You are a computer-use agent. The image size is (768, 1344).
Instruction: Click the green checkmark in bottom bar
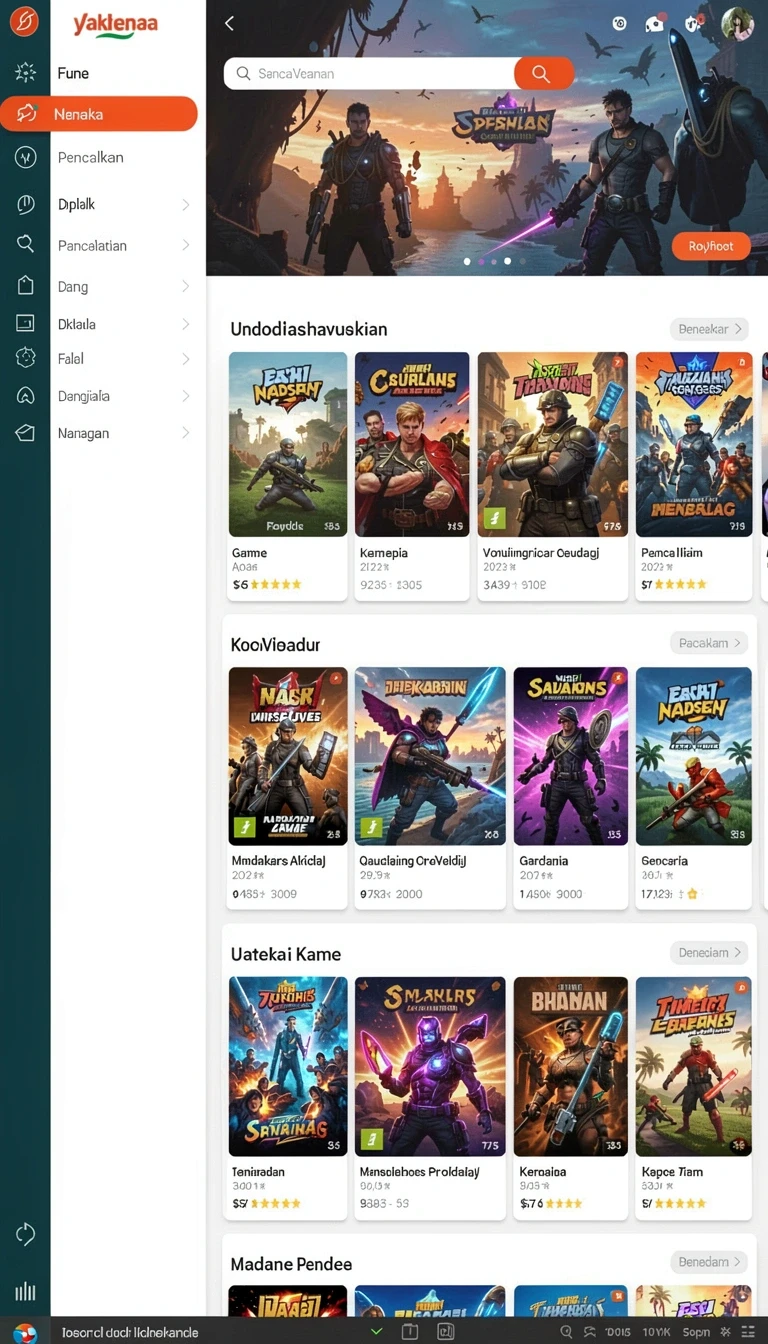pos(376,1332)
